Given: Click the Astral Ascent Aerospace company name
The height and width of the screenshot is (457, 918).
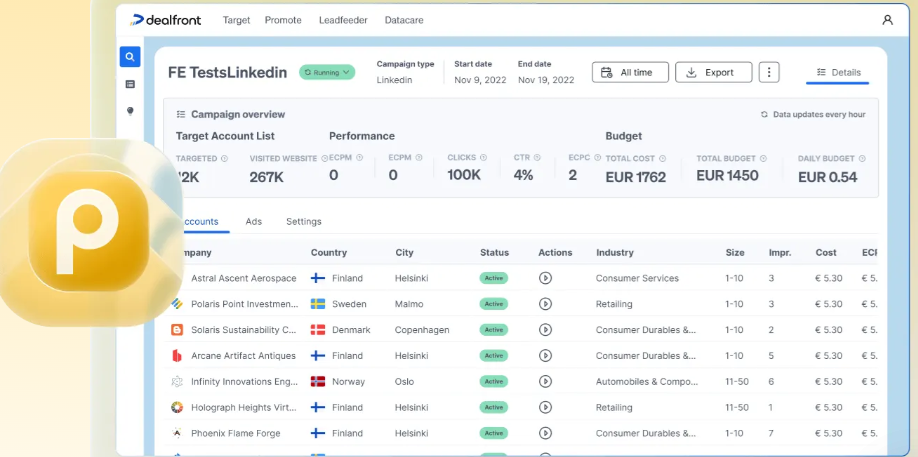Looking at the screenshot, I should coord(244,278).
